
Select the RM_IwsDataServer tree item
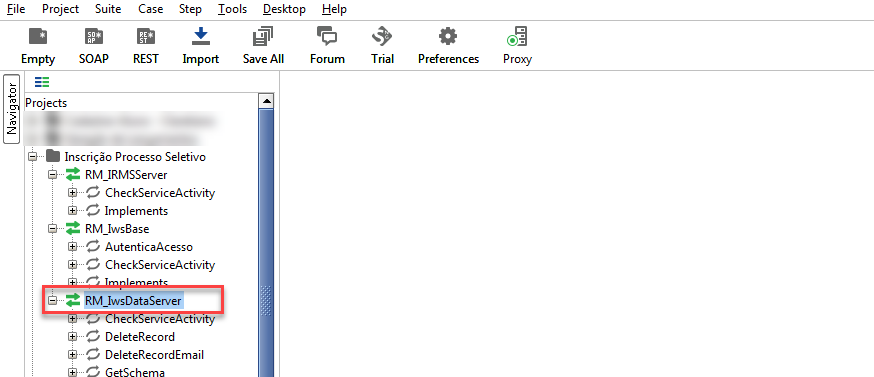(x=133, y=301)
